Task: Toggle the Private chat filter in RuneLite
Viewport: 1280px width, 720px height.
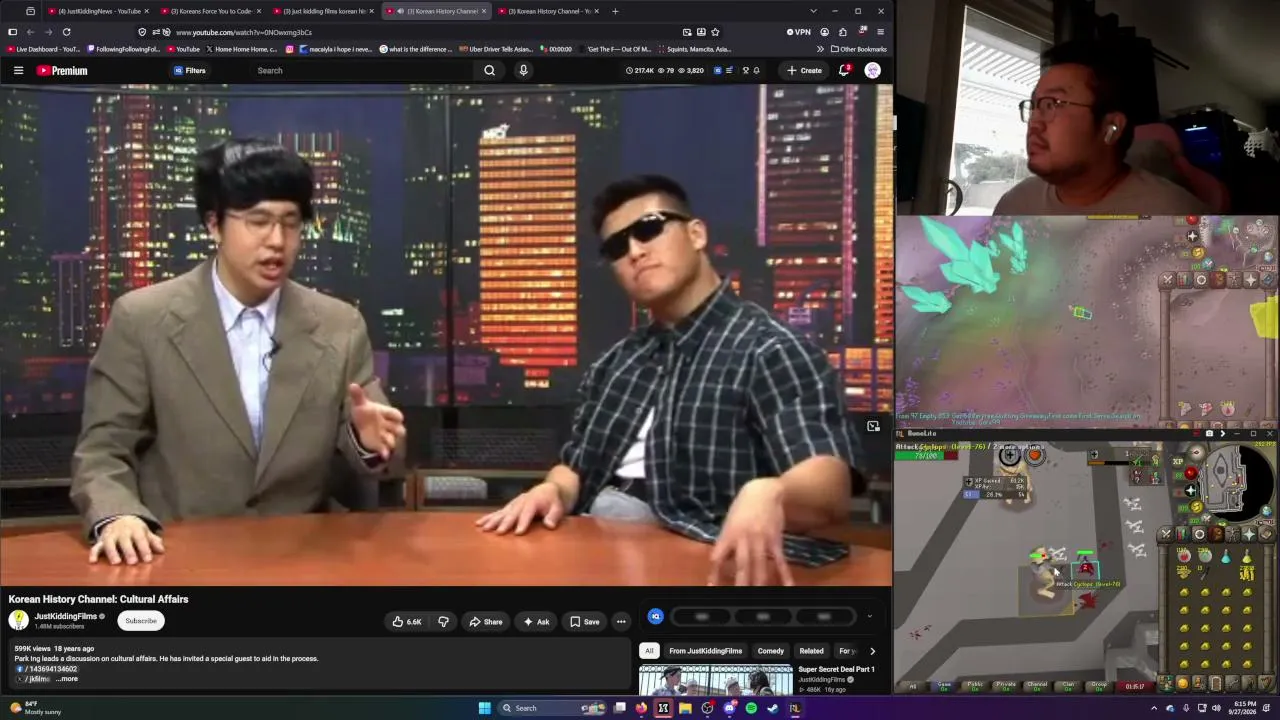Action: 1006,686
